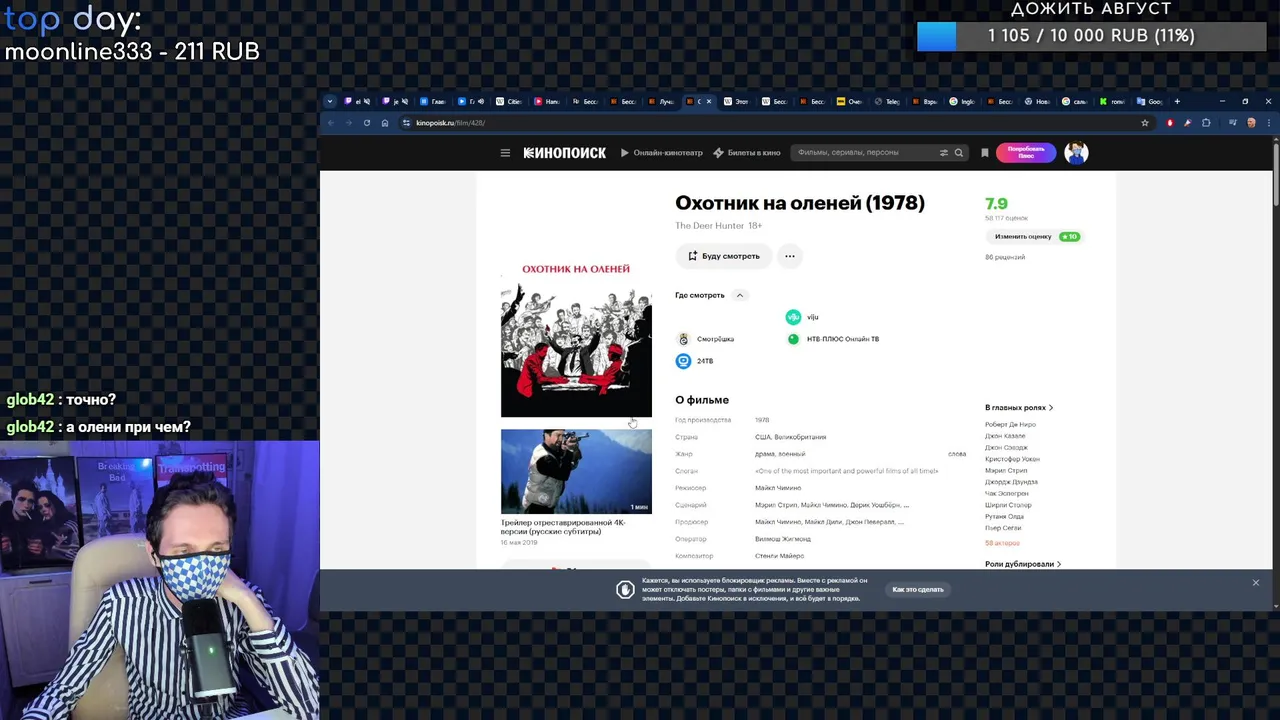
Task: Bookmark this page with star icon
Action: click(x=1145, y=123)
